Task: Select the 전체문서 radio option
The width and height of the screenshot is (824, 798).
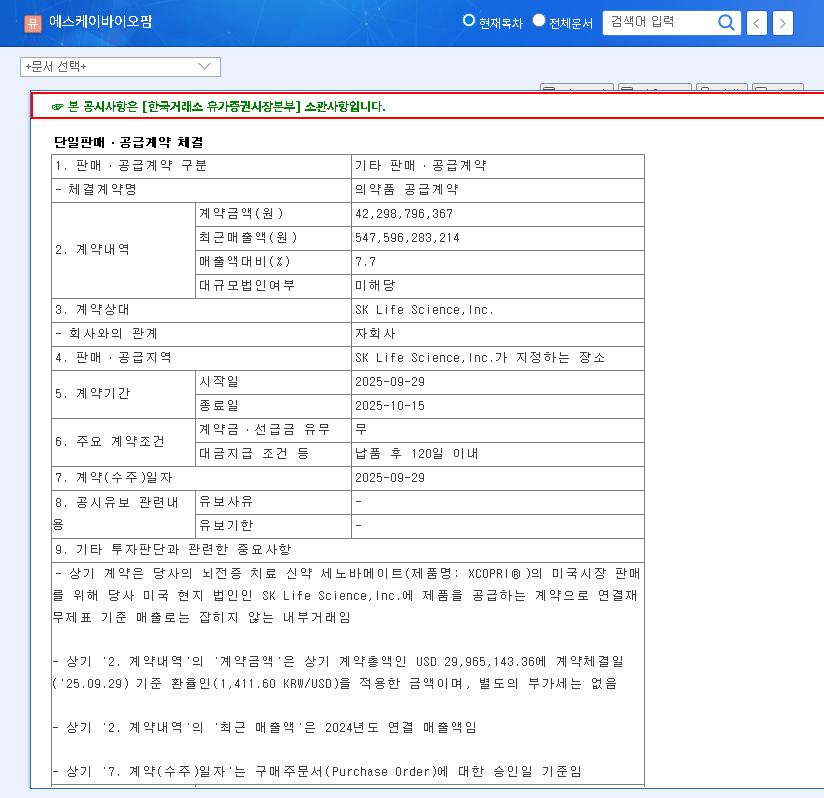Action: [x=539, y=20]
